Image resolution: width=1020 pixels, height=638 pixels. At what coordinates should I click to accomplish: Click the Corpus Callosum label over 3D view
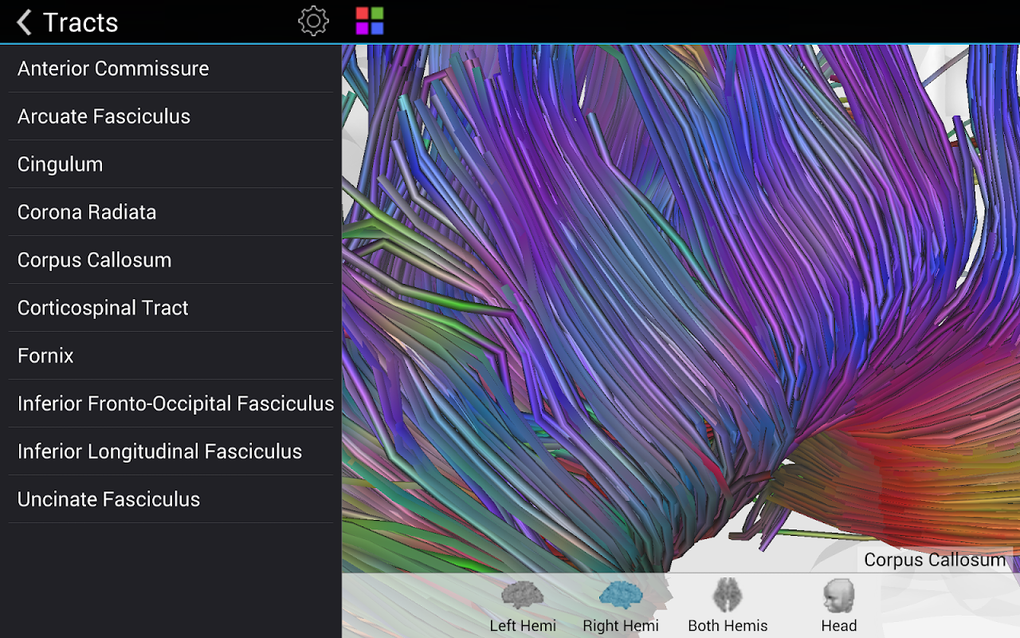[934, 560]
